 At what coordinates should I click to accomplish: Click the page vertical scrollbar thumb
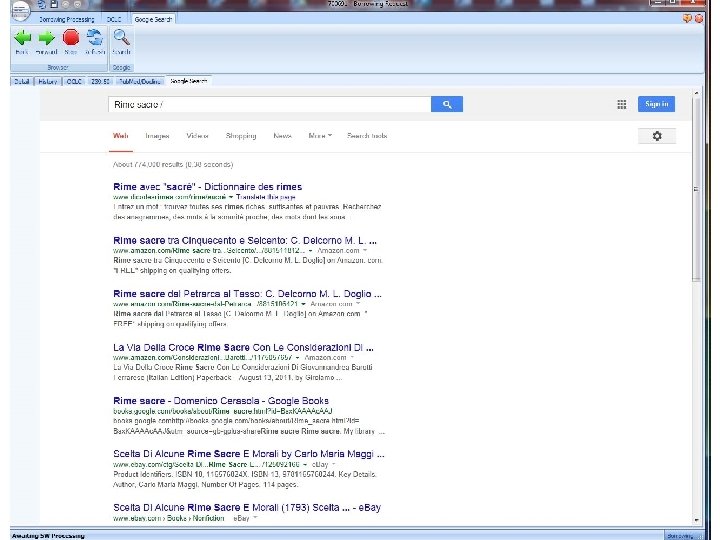click(697, 189)
